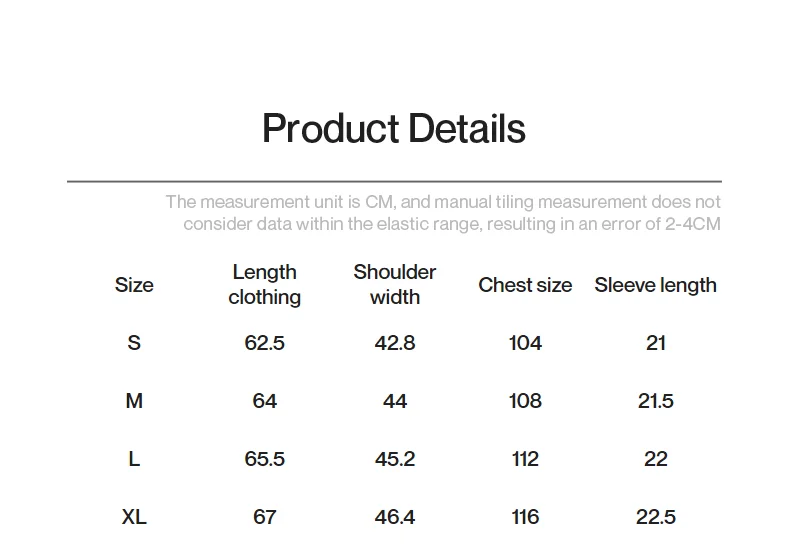Select the 46.4 shoulder width value

click(395, 517)
